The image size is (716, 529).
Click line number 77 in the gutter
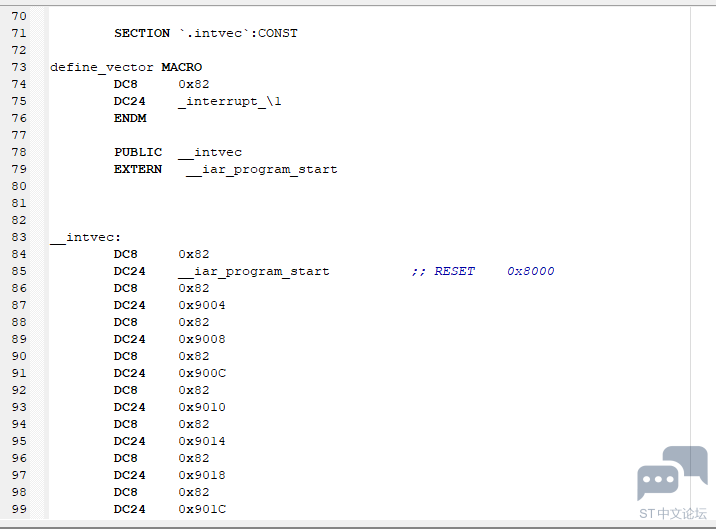19,135
